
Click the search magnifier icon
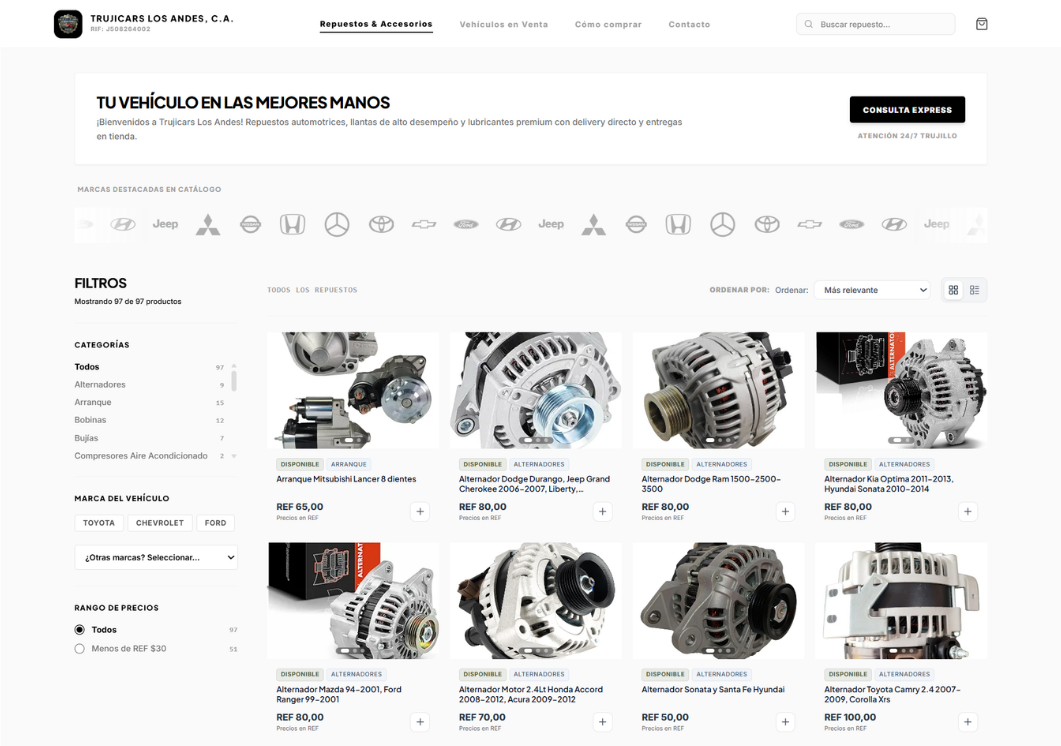click(808, 24)
